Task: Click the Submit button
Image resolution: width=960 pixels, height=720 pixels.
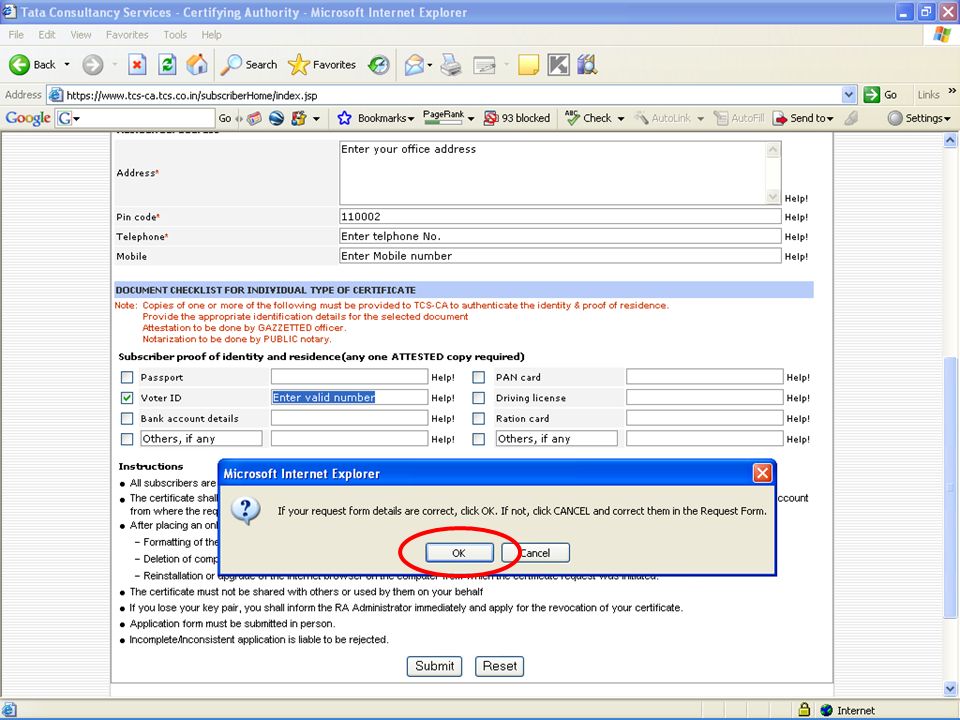Action: point(435,666)
